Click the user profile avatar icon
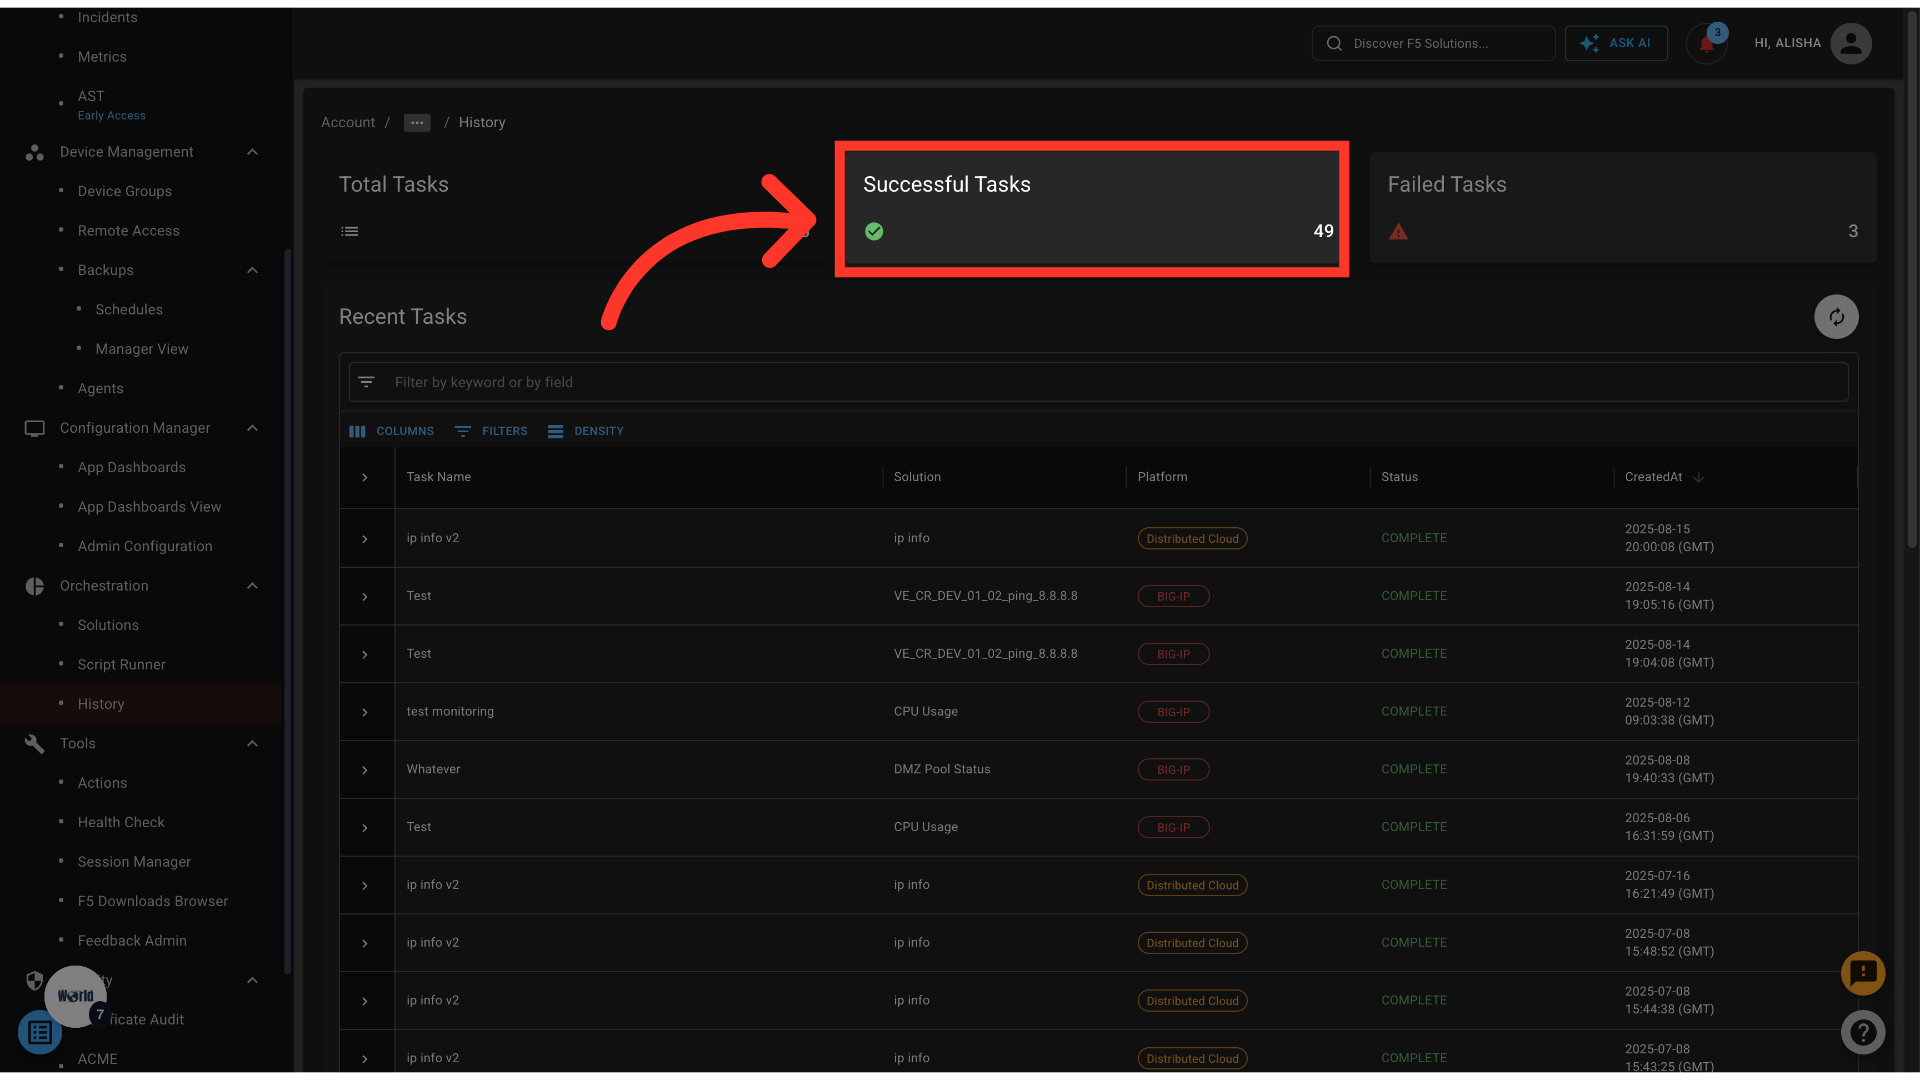1920x1080 pixels. coord(1850,44)
